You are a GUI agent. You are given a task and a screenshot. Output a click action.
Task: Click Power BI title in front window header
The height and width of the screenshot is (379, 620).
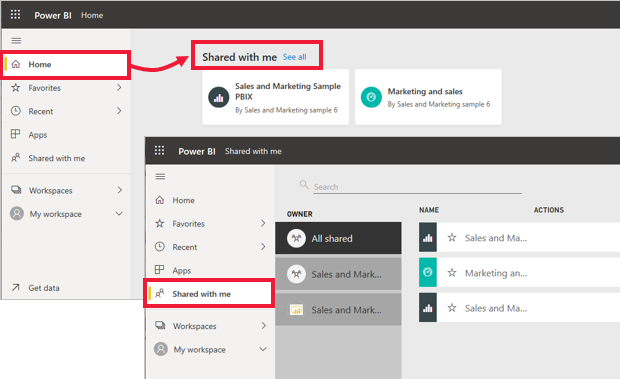(197, 151)
